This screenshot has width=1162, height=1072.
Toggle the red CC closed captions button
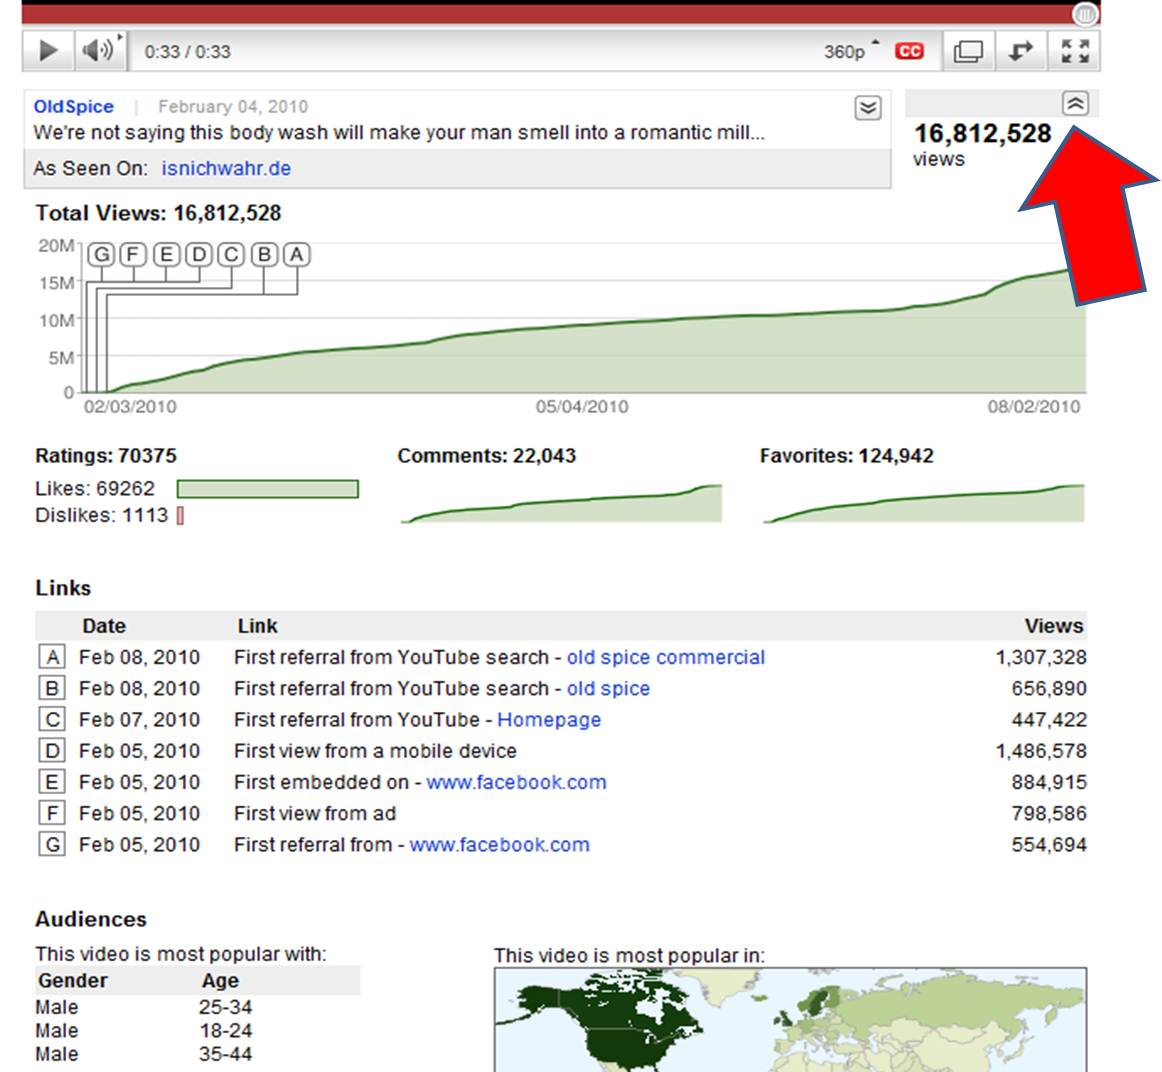[909, 51]
